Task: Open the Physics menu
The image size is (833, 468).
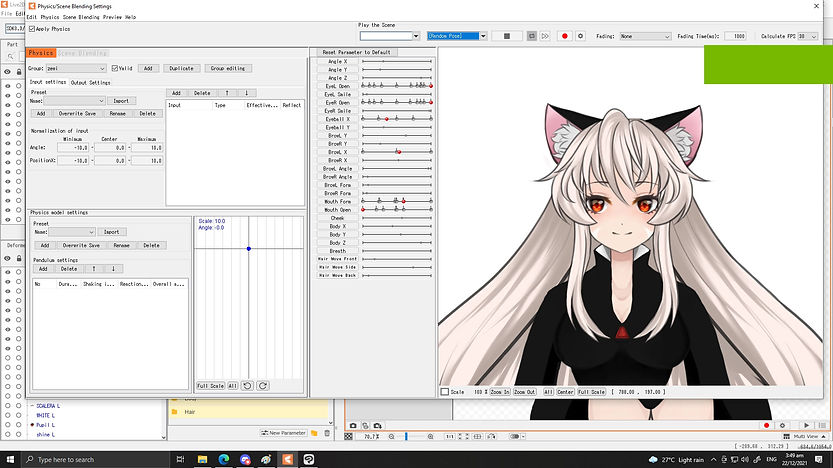Action: (50, 17)
